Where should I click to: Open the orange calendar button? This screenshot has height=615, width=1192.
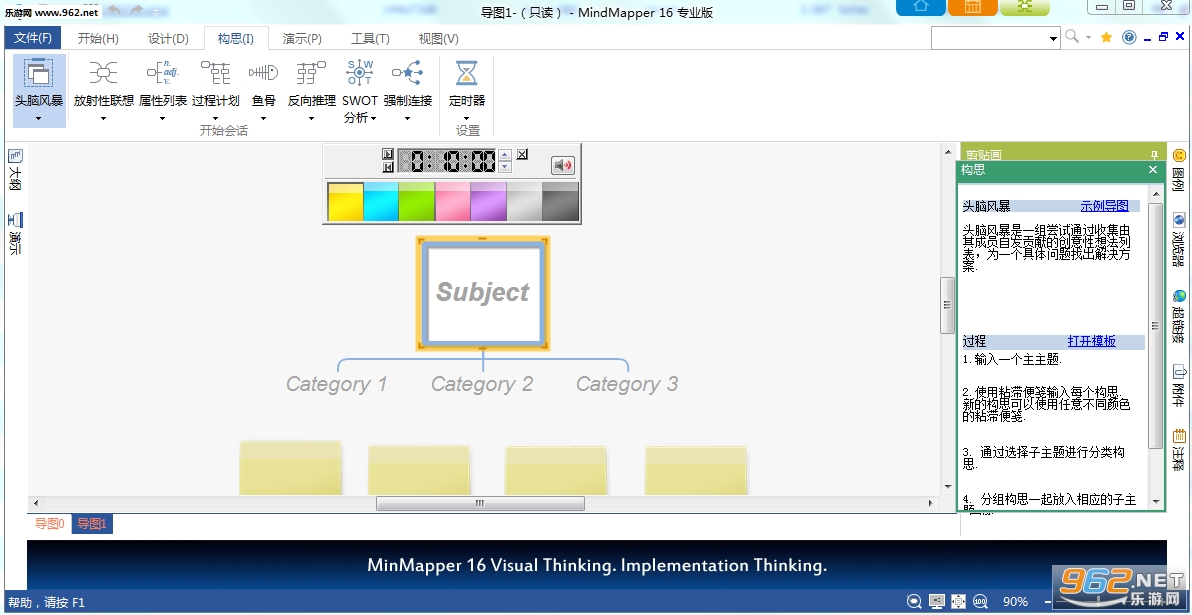pyautogui.click(x=972, y=7)
